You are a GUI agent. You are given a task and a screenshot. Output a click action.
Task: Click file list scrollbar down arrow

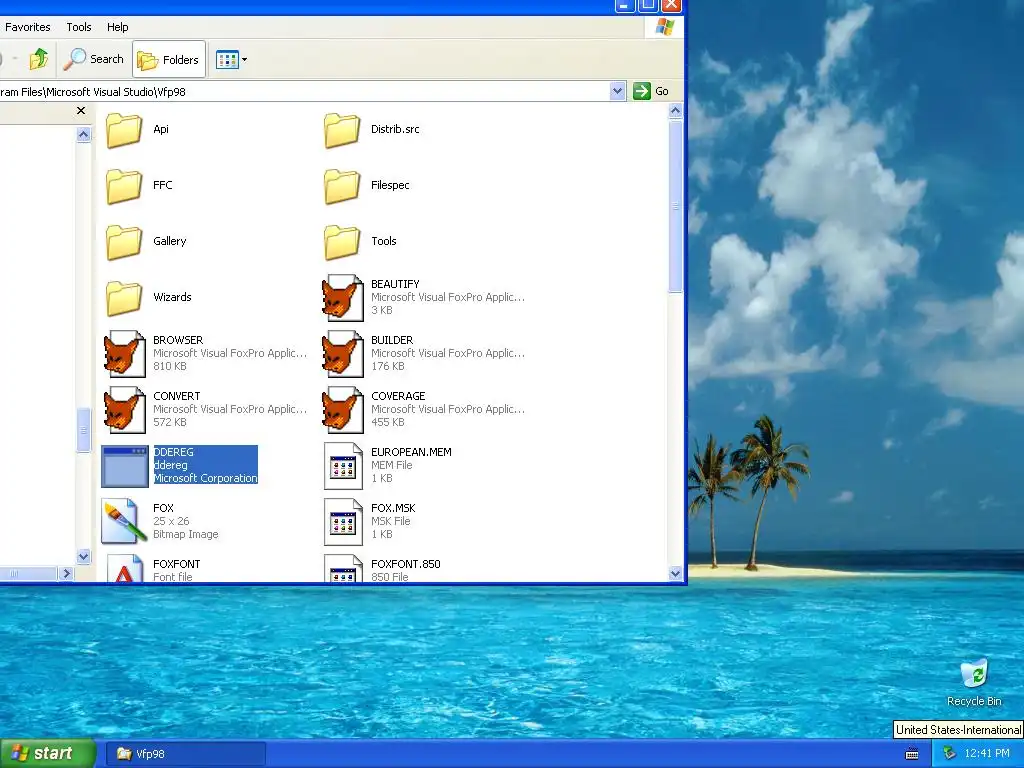(675, 573)
